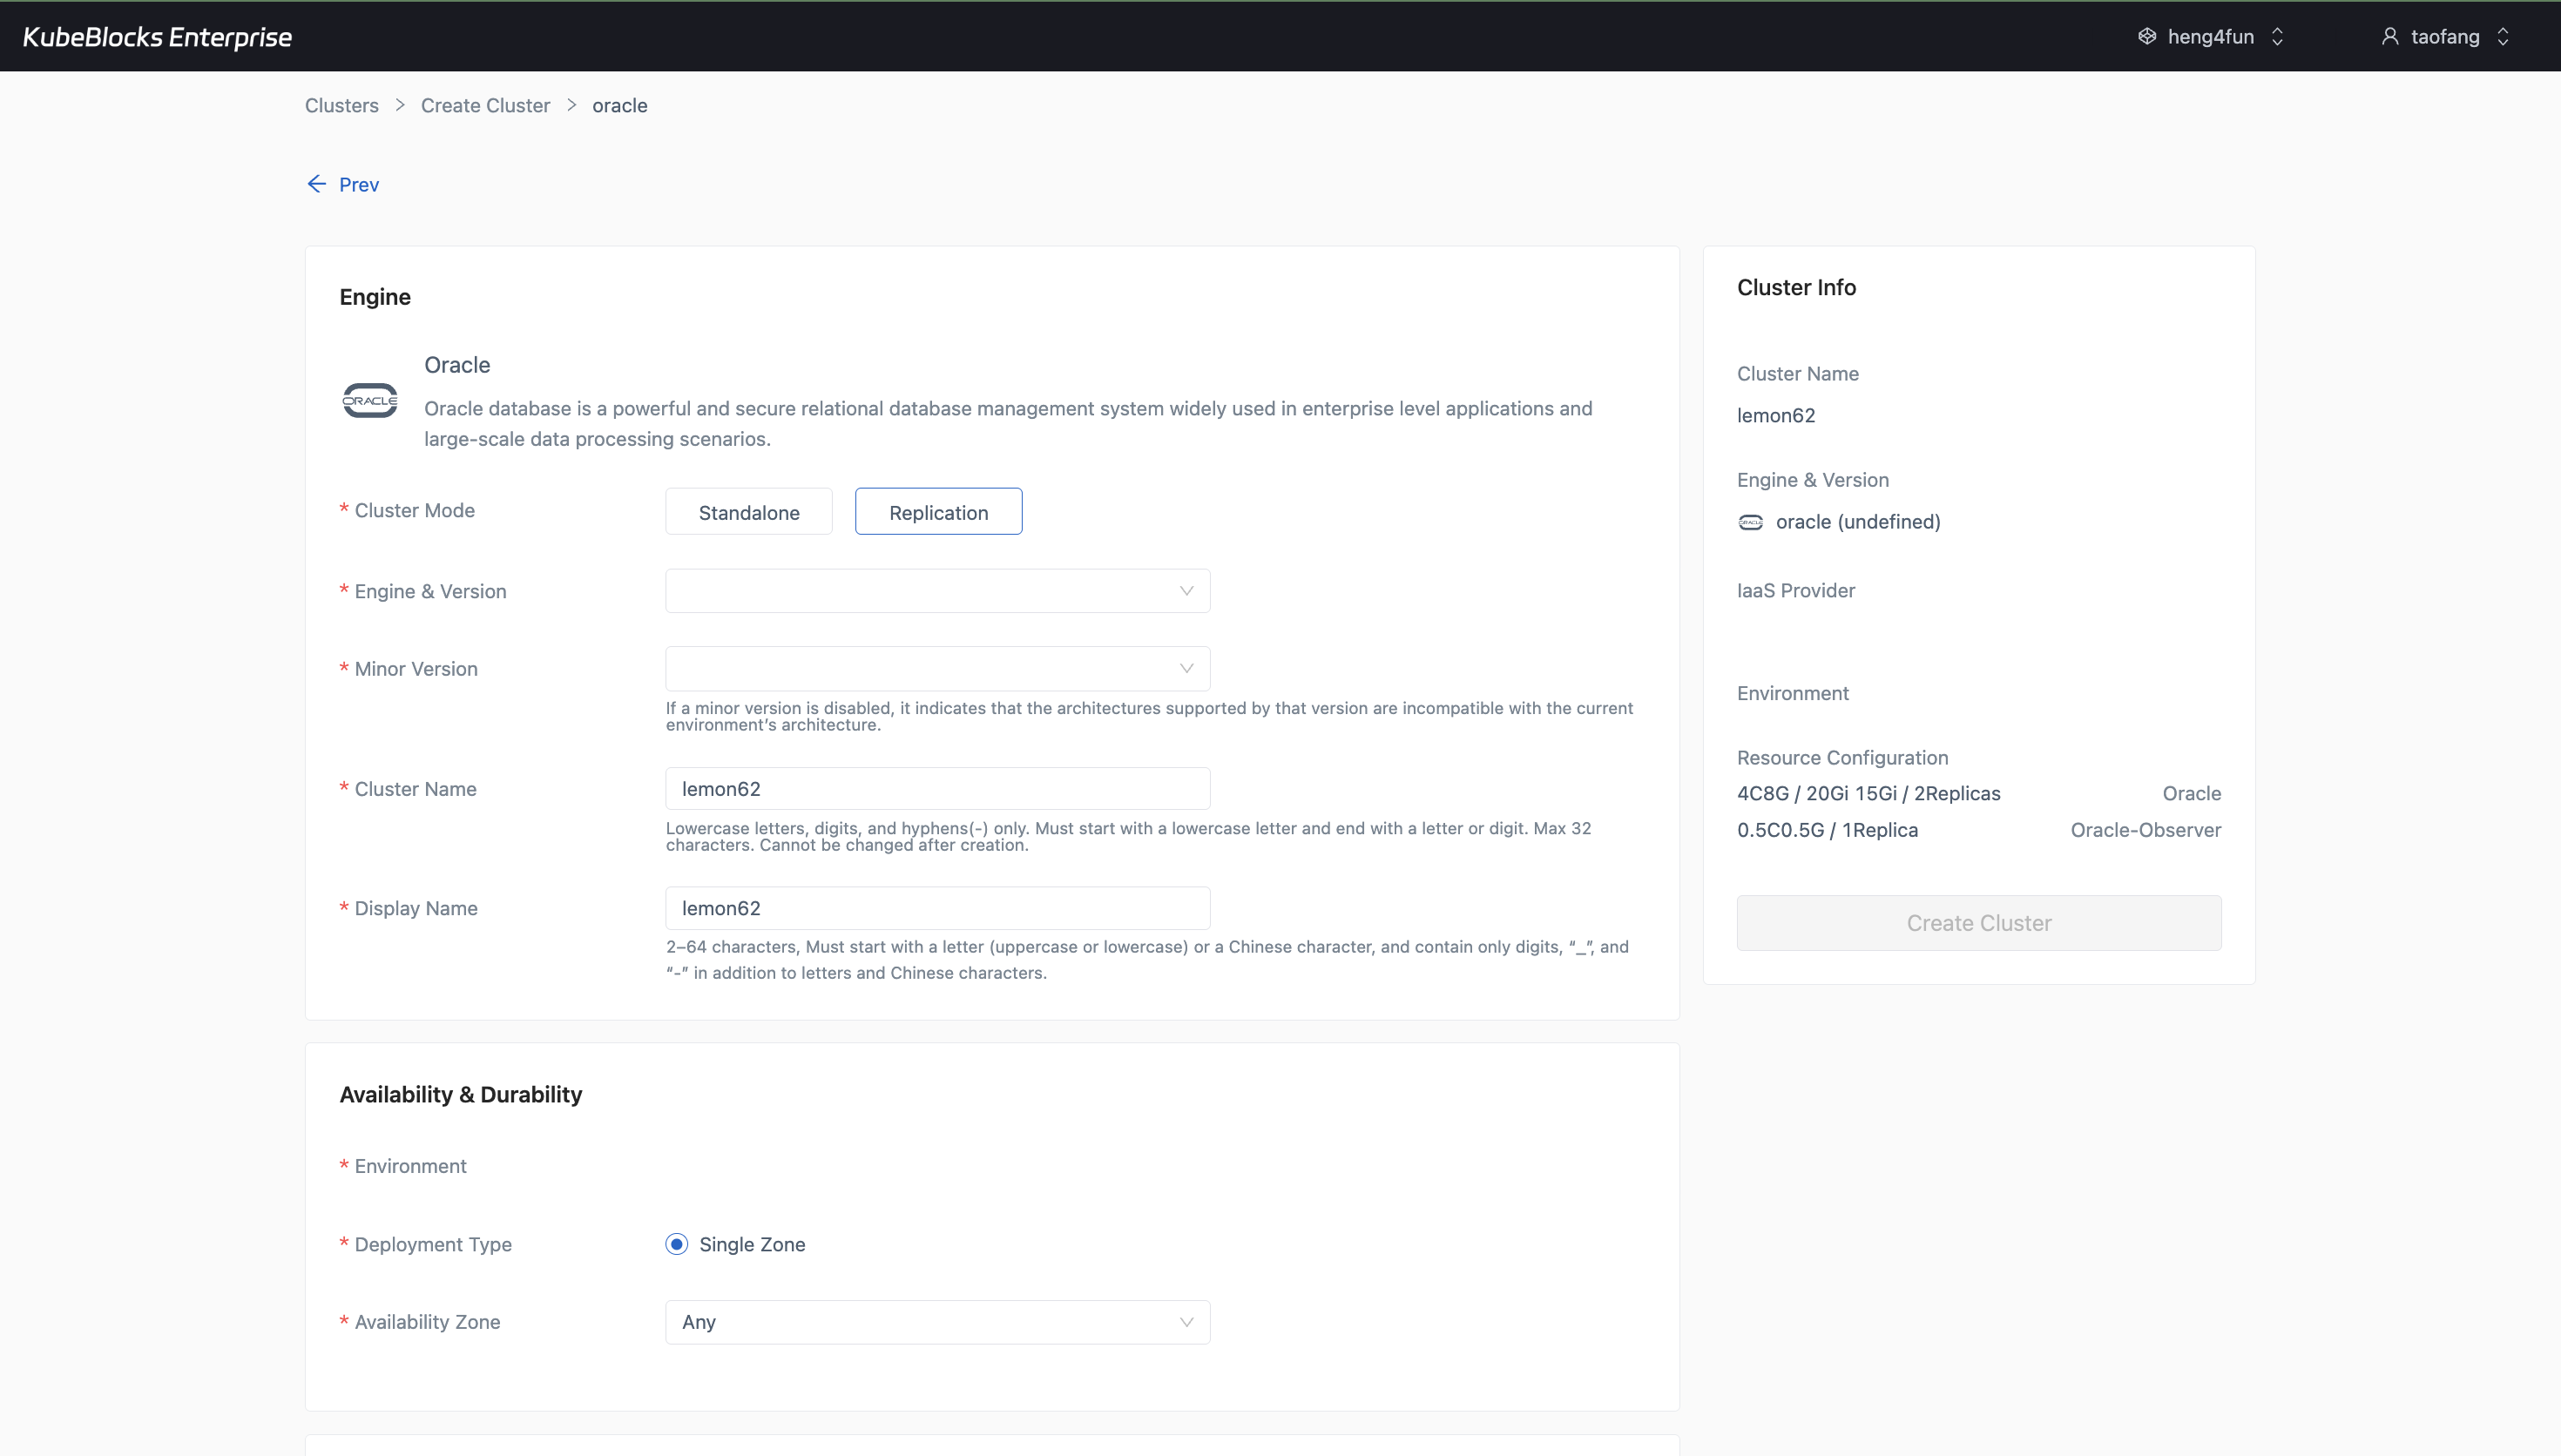
Task: Select the Single Zone radio button
Action: pyautogui.click(x=677, y=1244)
